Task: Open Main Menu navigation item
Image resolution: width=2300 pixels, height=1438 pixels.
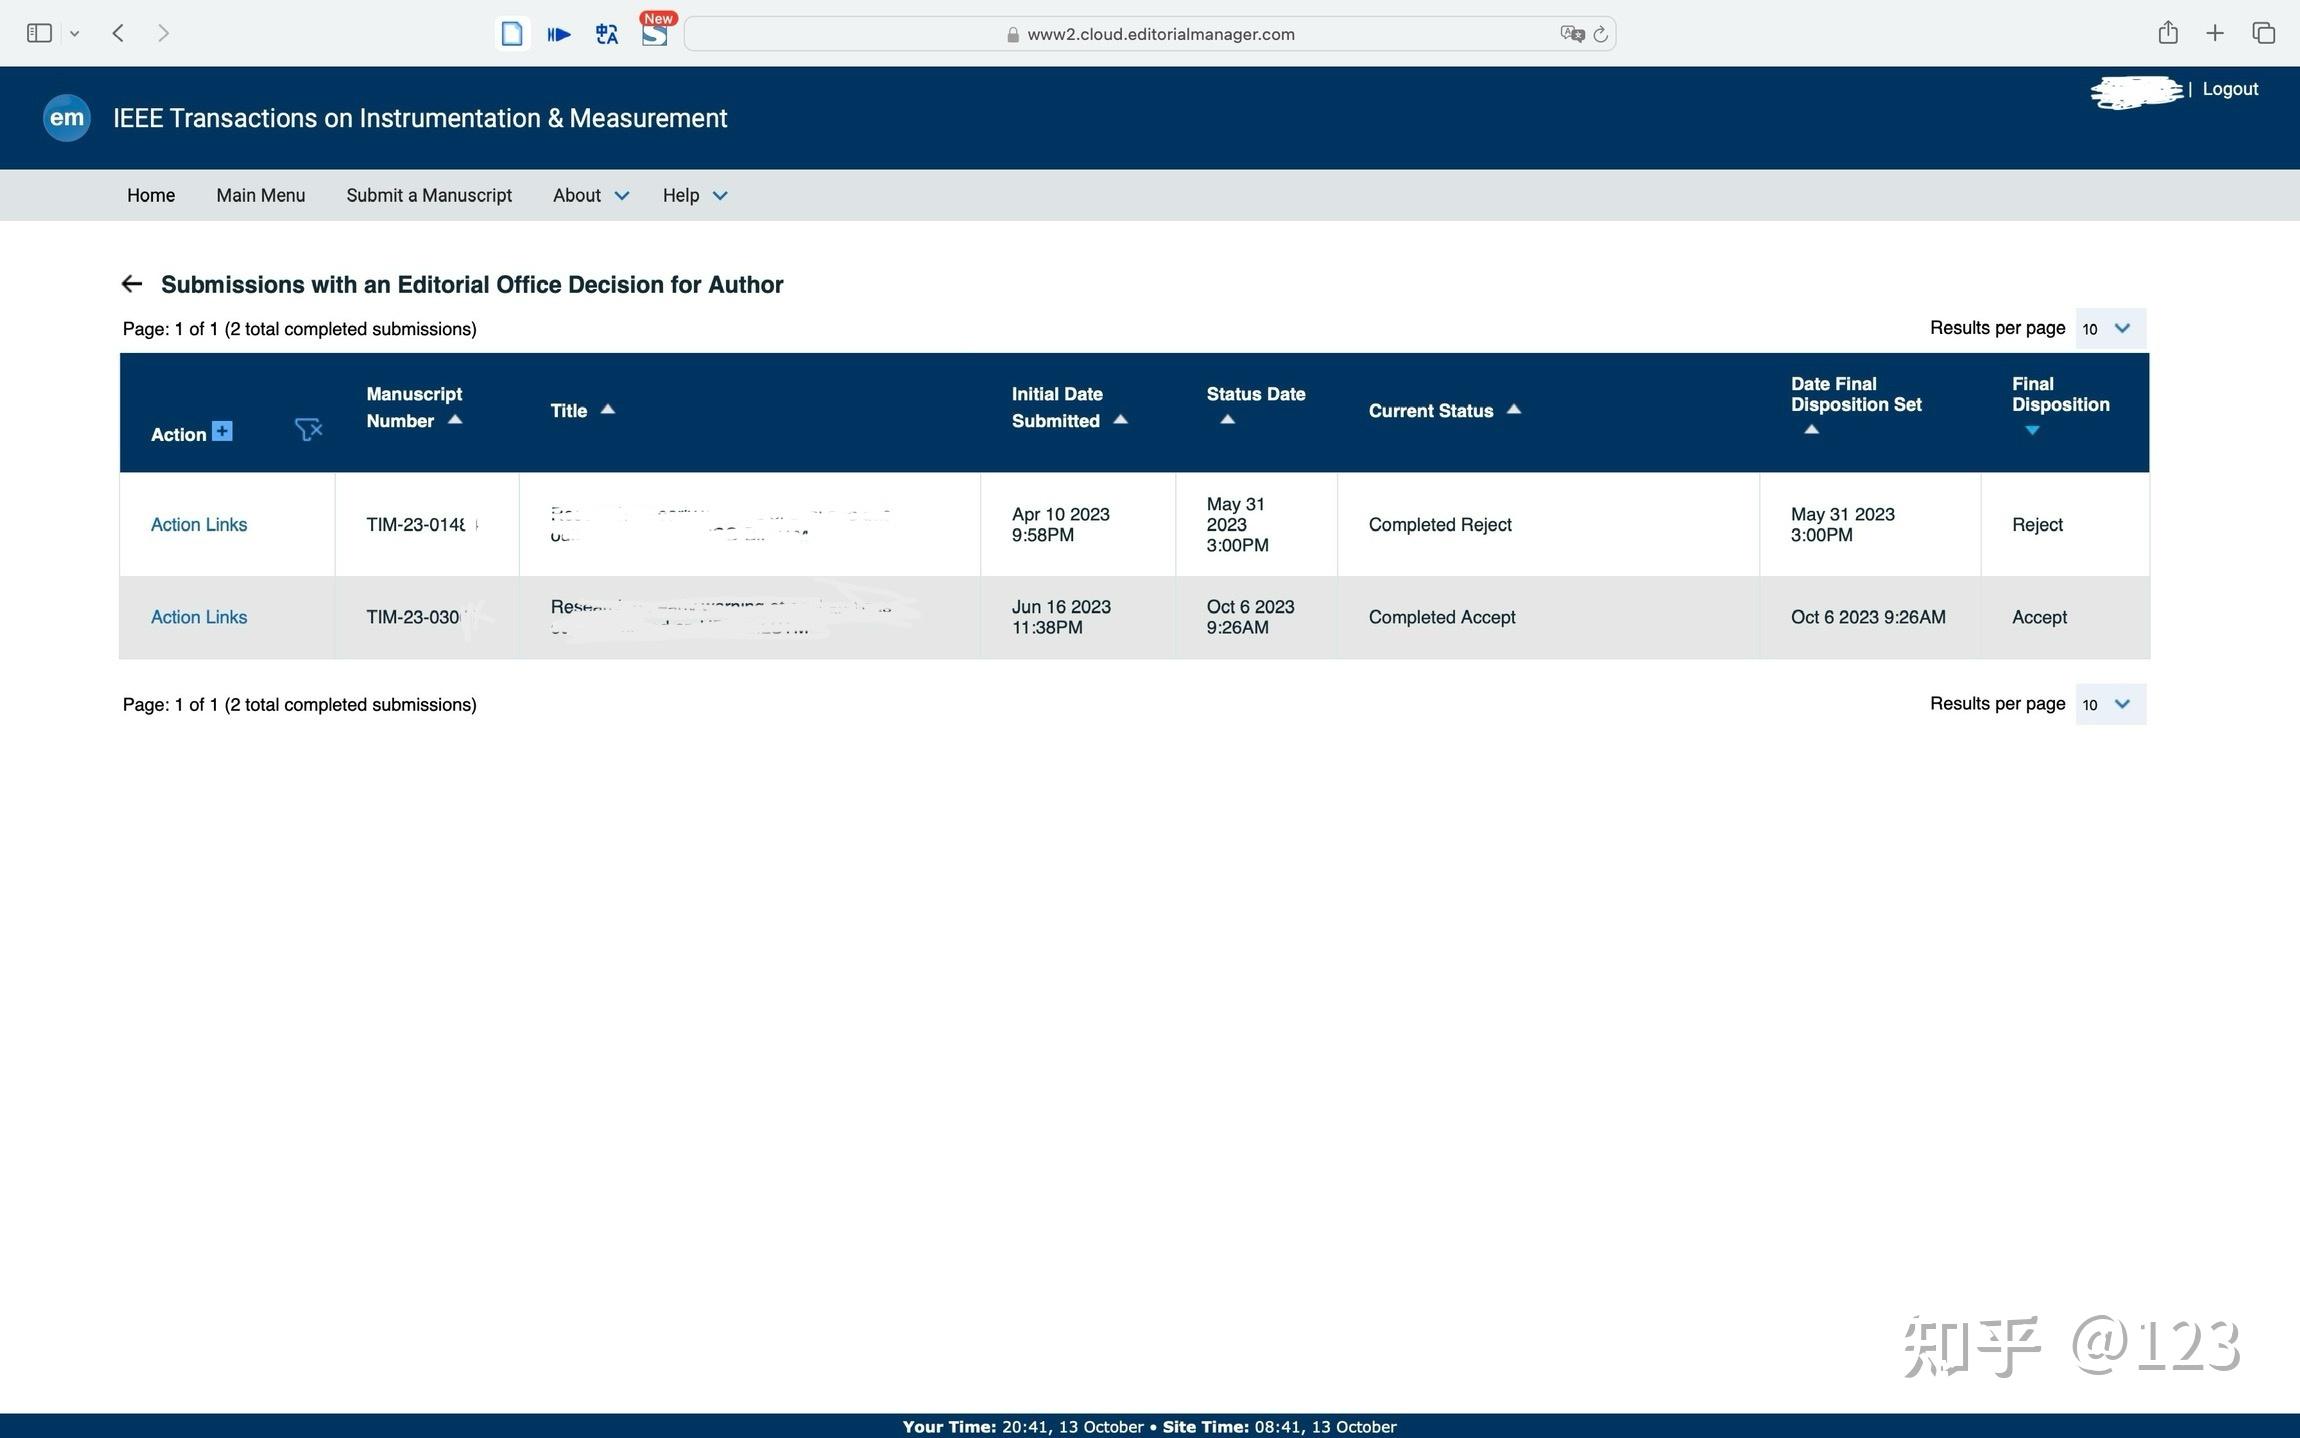Action: point(260,195)
